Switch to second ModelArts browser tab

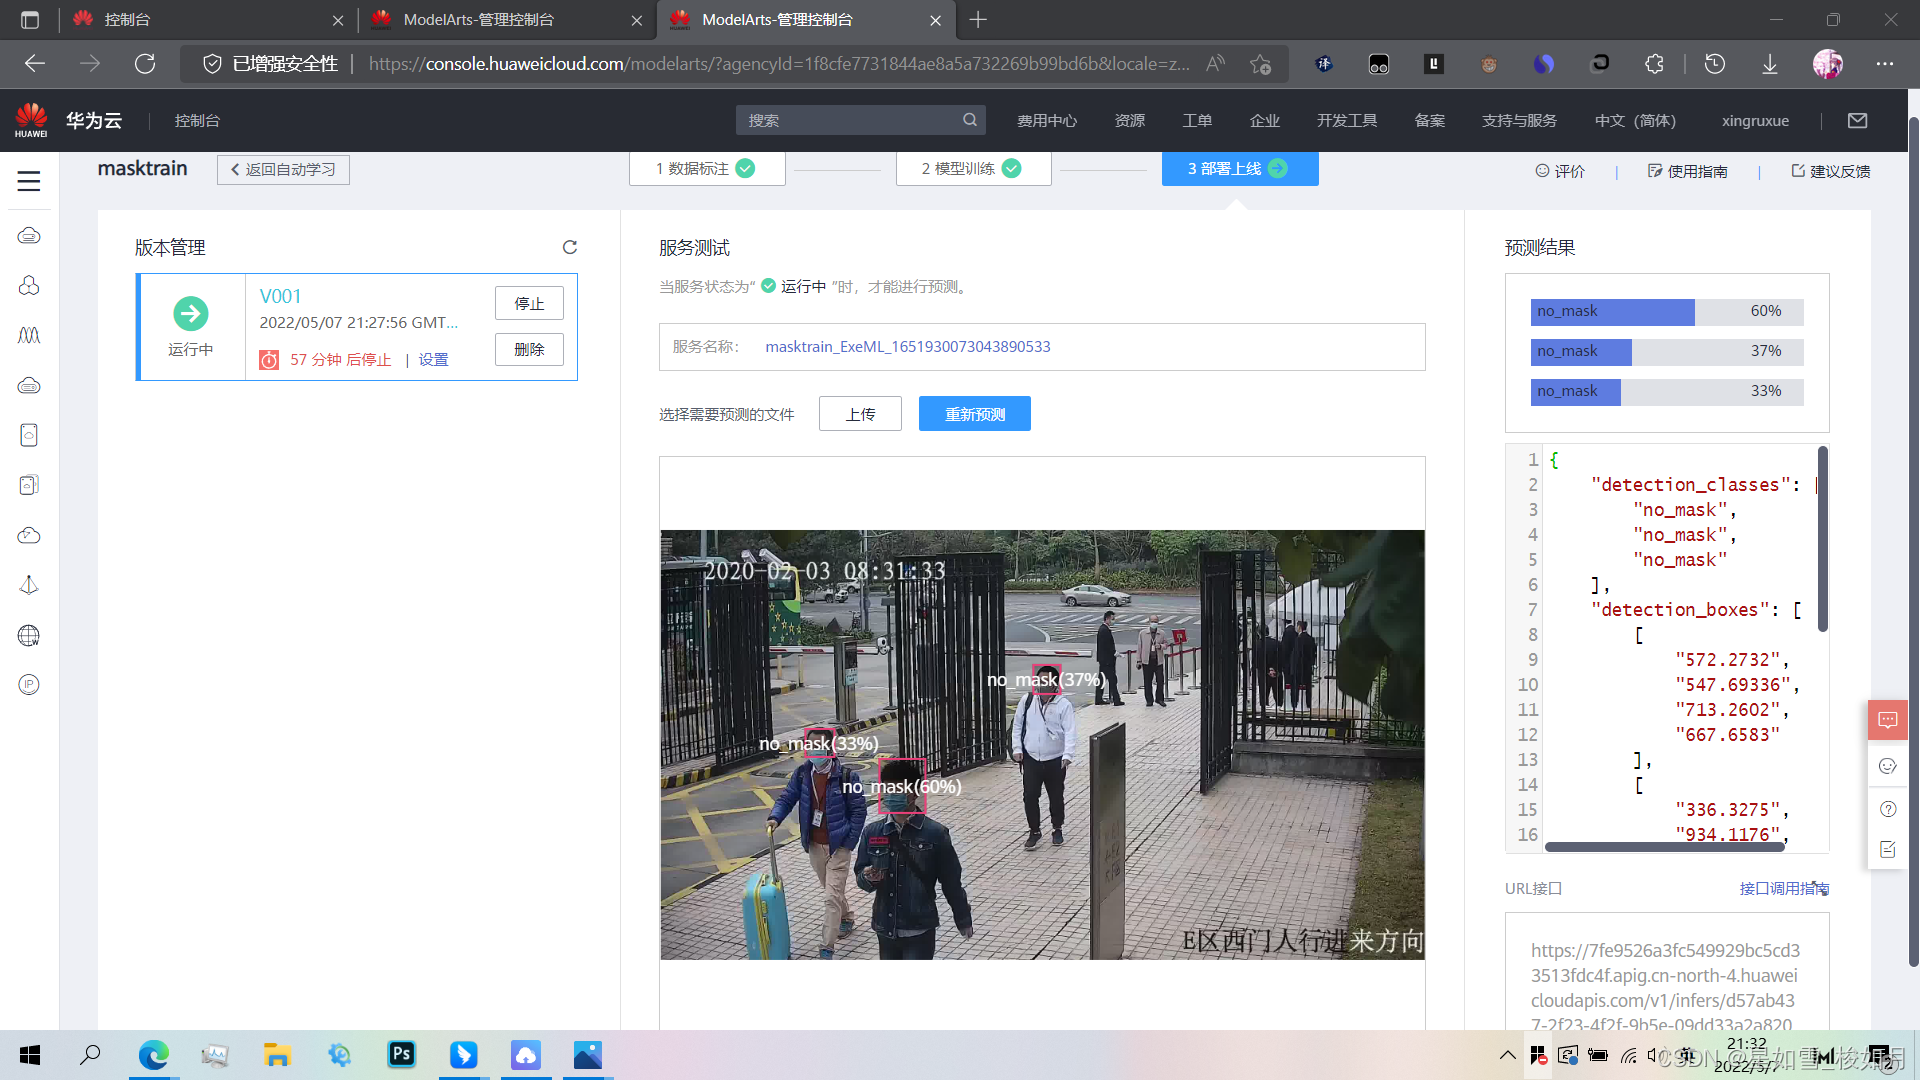[x=506, y=20]
